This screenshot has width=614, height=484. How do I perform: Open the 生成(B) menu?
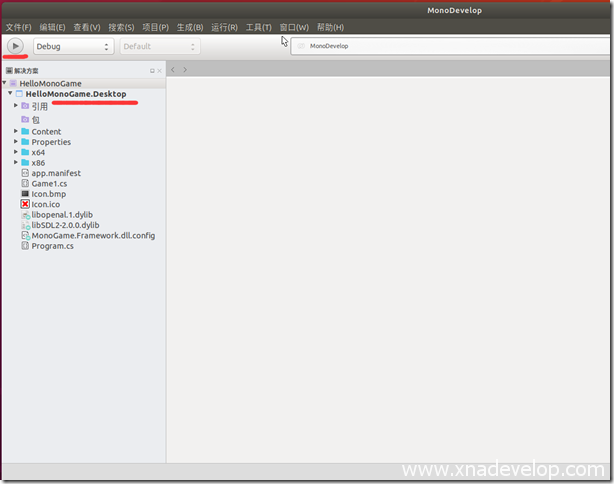tap(189, 27)
